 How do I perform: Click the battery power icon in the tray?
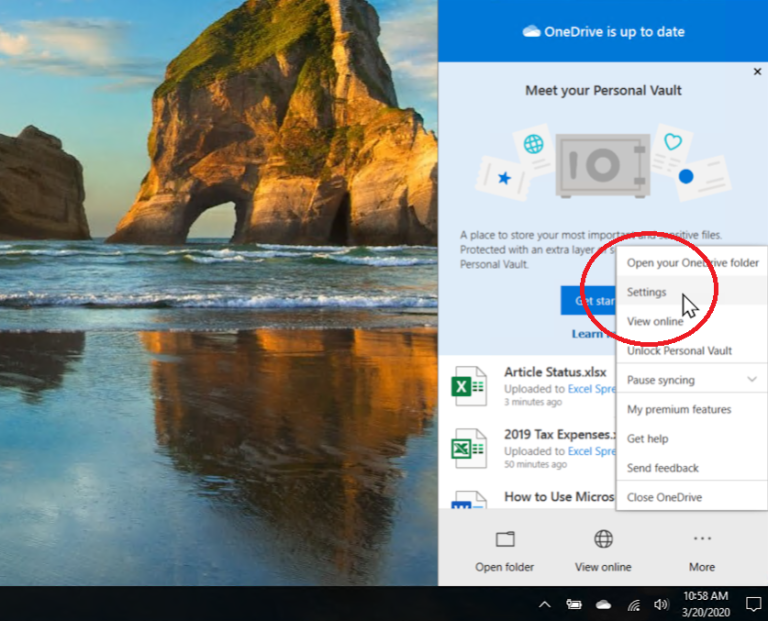pos(574,605)
